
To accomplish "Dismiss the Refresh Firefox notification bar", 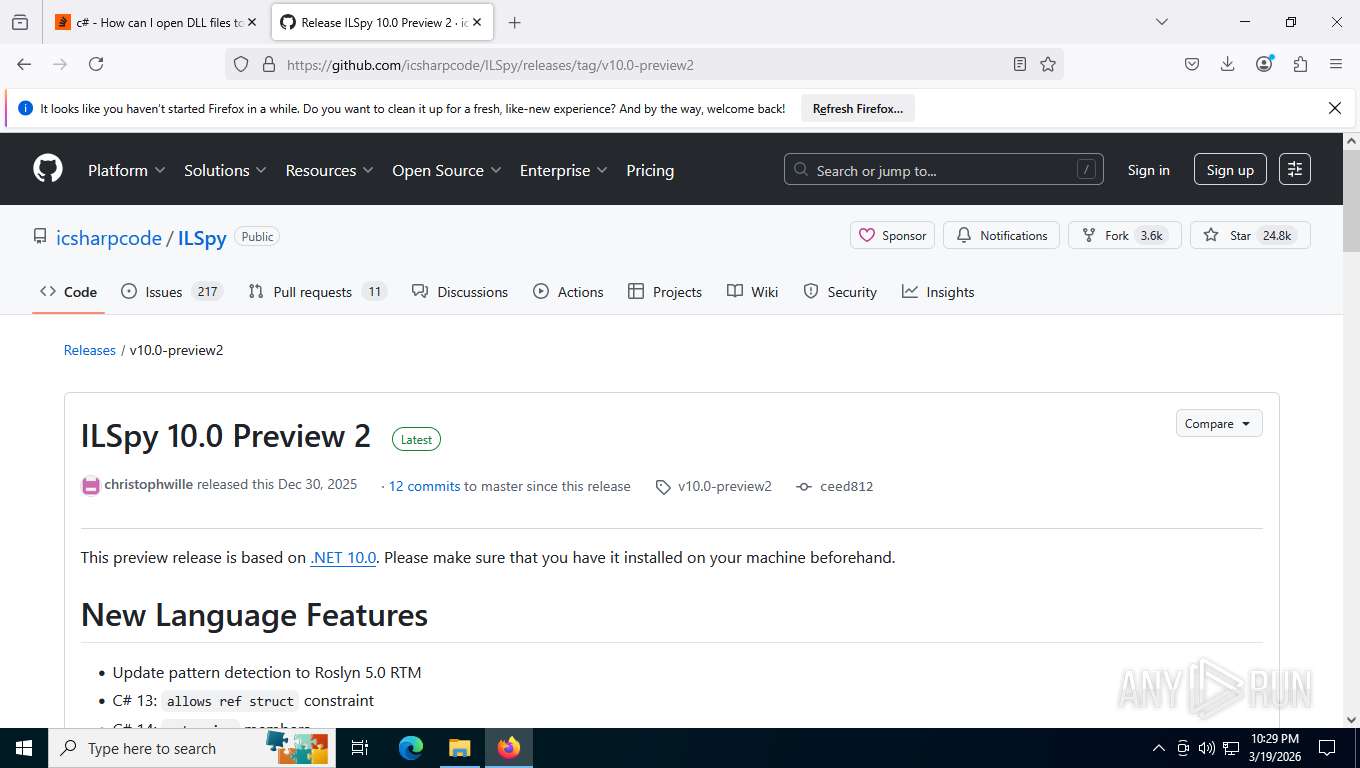I will coord(1334,108).
